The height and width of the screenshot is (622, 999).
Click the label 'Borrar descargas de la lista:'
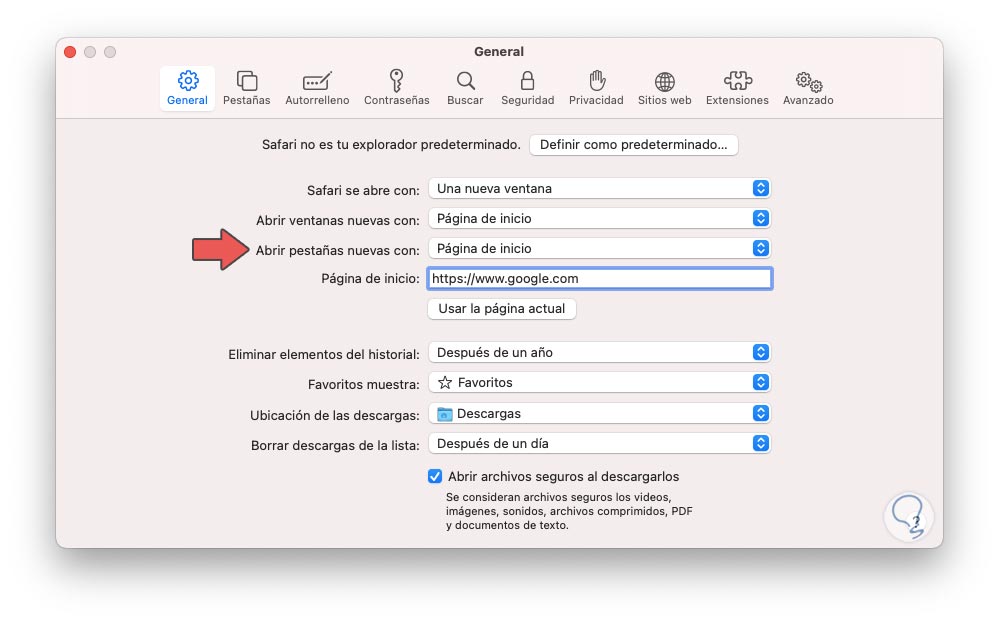pyautogui.click(x=335, y=445)
